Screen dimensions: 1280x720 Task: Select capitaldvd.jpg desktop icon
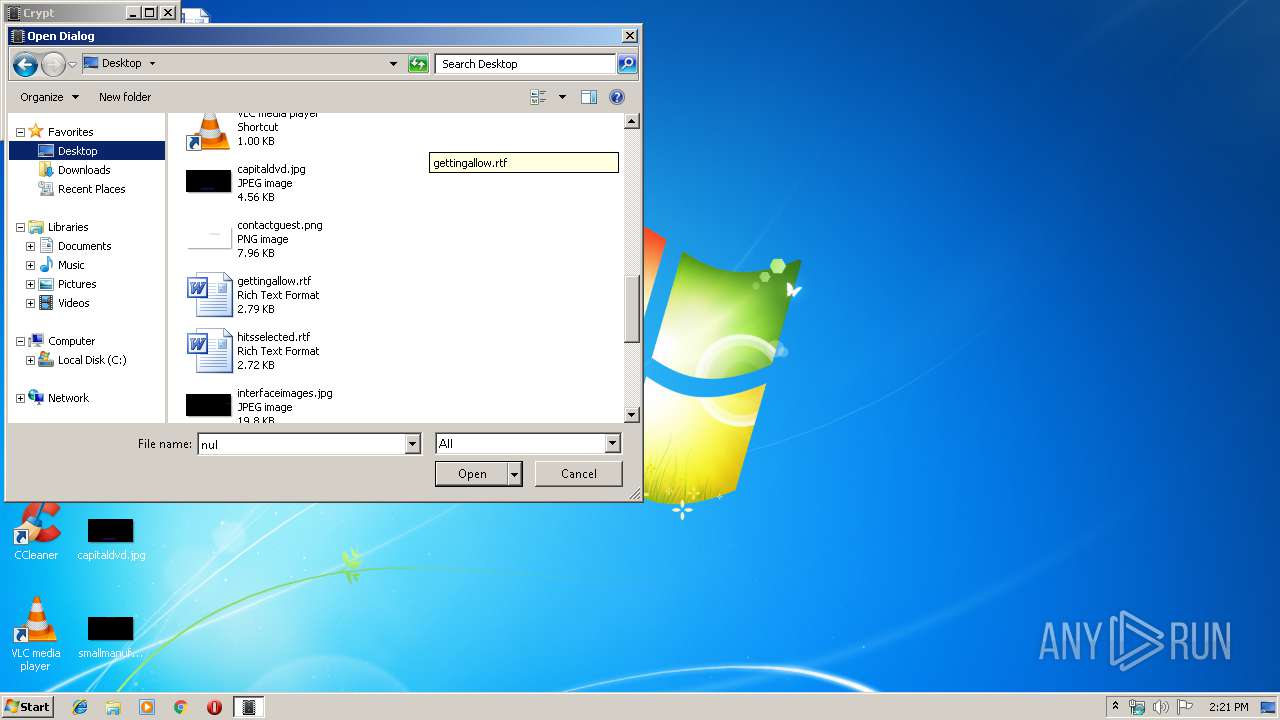pos(111,540)
